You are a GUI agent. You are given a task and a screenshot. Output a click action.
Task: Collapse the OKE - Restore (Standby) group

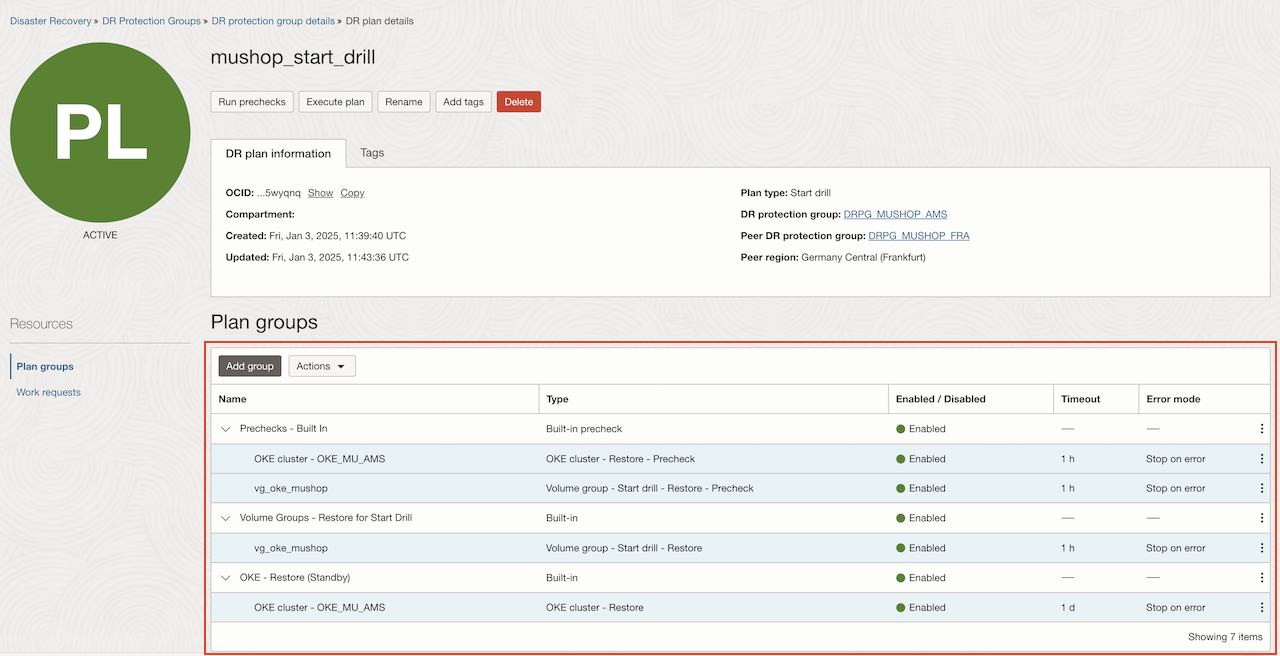click(225, 578)
